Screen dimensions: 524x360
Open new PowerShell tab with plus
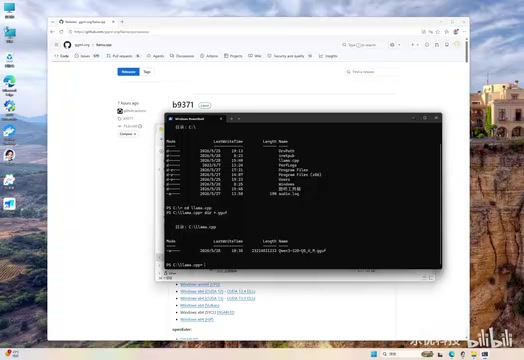pyautogui.click(x=232, y=119)
